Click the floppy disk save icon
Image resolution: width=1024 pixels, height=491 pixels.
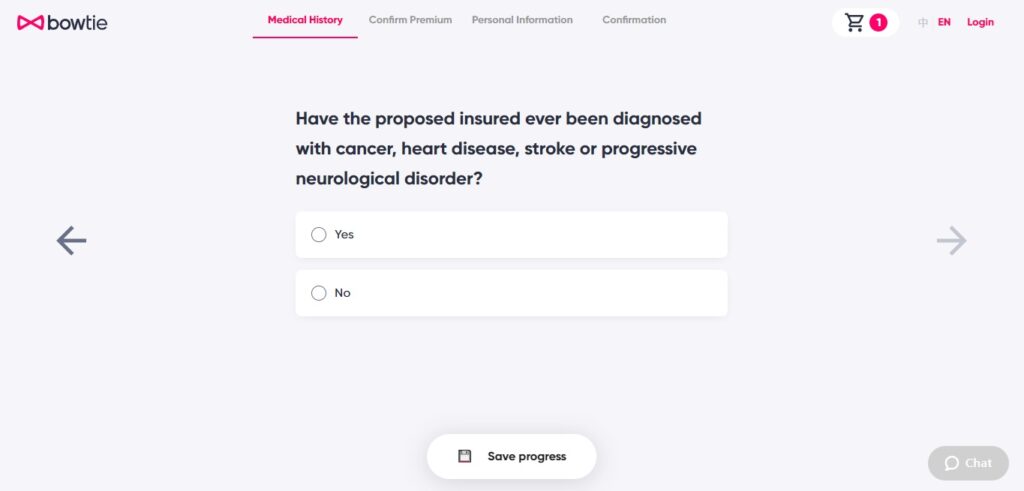(x=464, y=456)
